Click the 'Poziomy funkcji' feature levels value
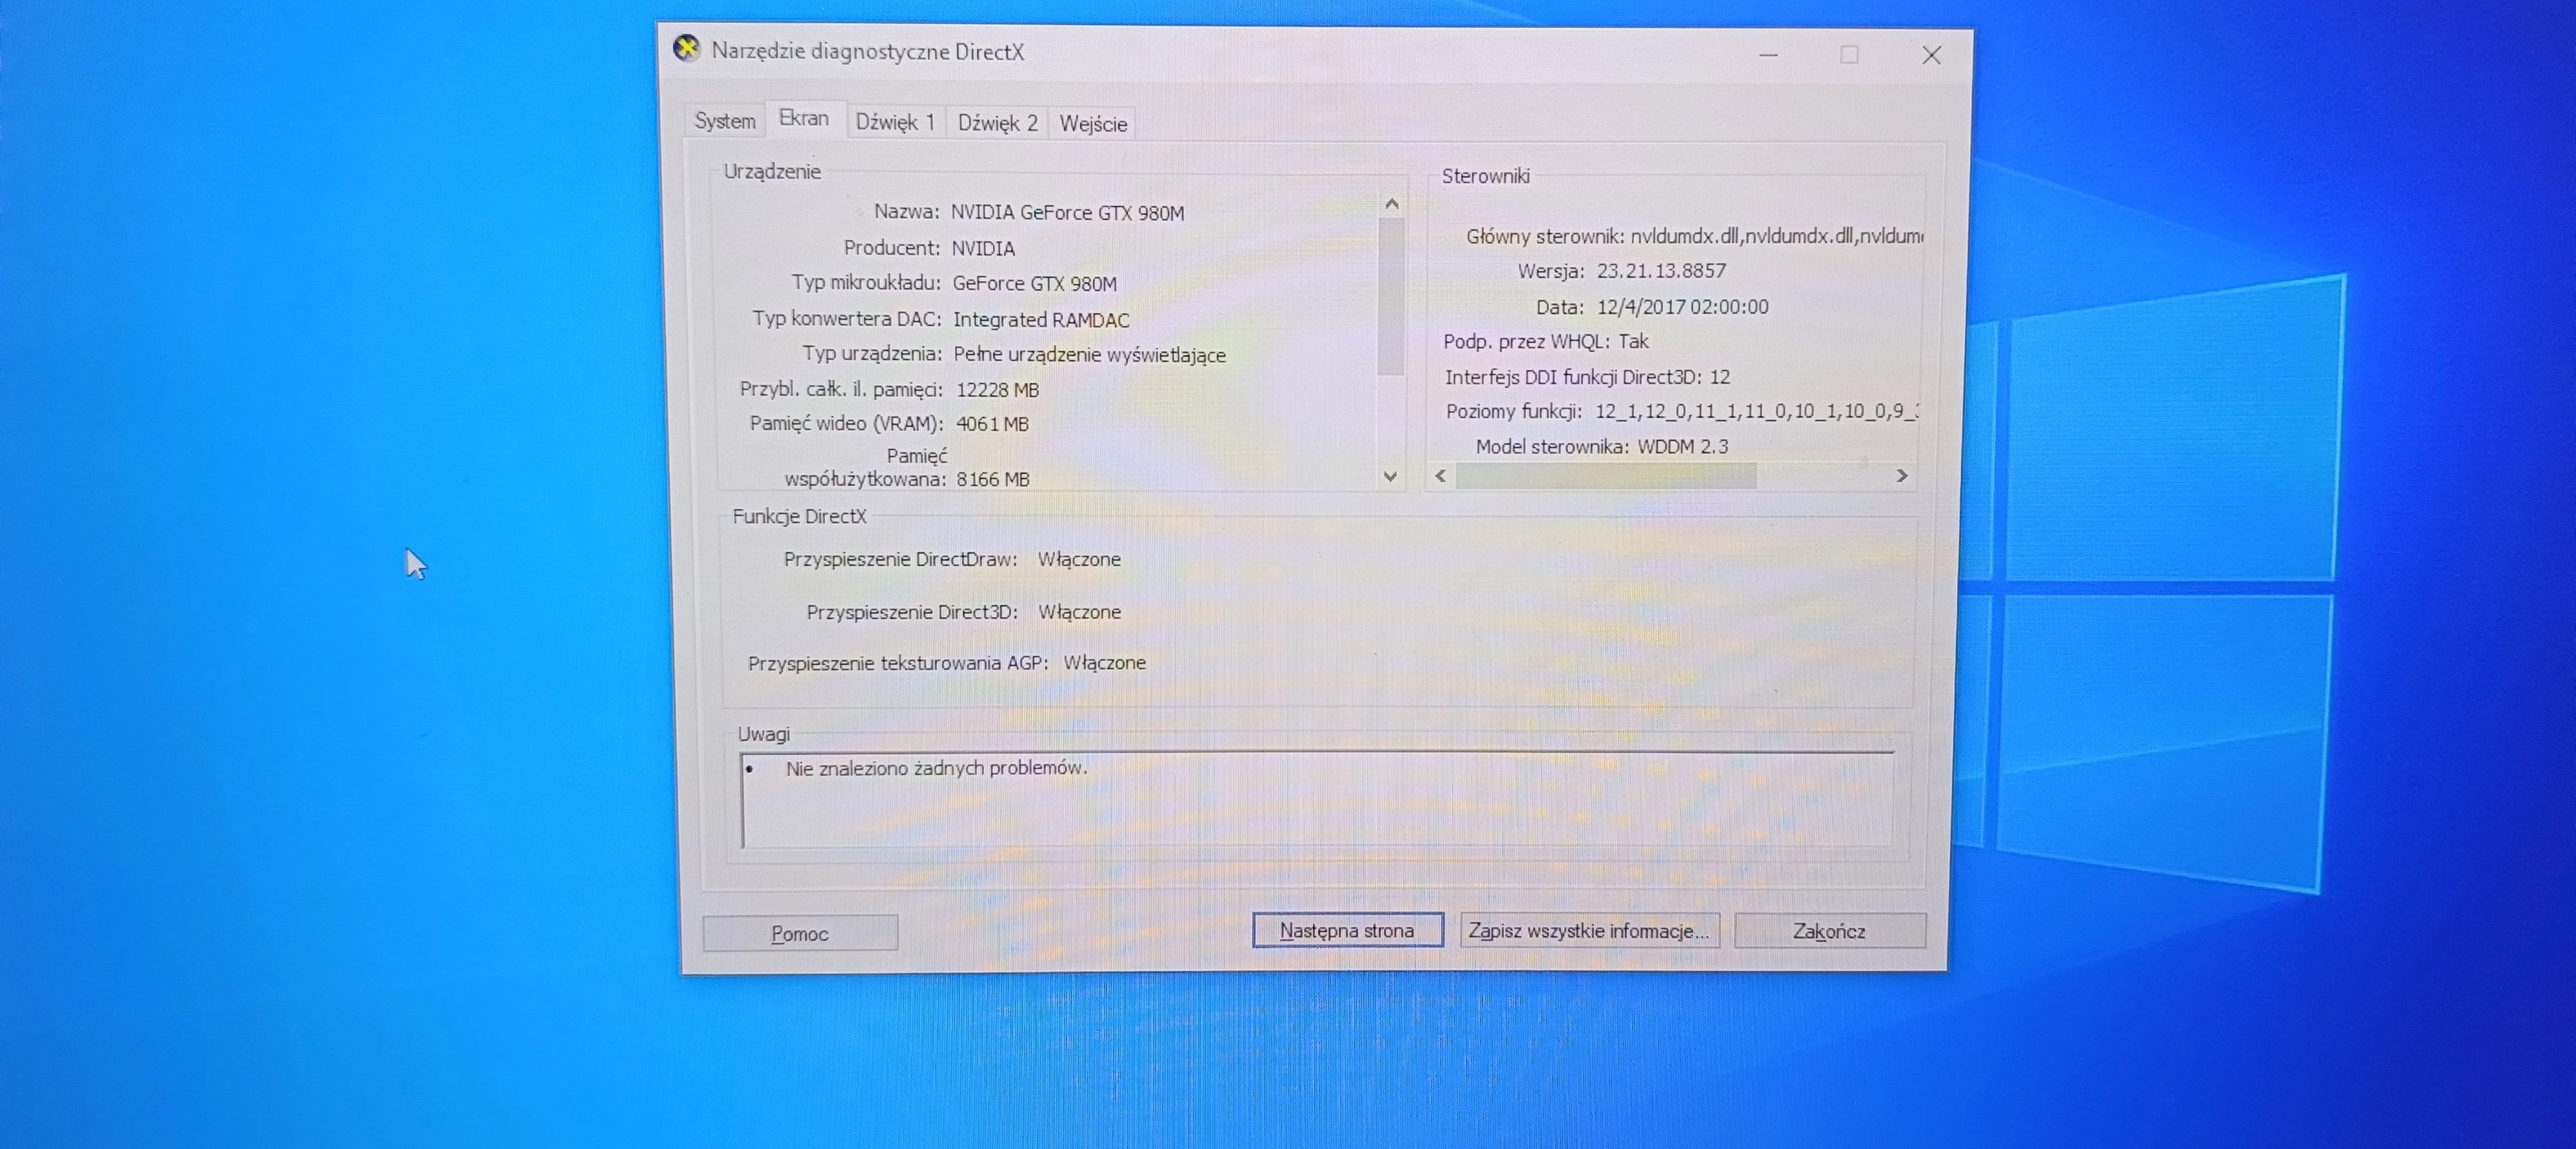Screen dimensions: 2576x1149 coord(1756,411)
